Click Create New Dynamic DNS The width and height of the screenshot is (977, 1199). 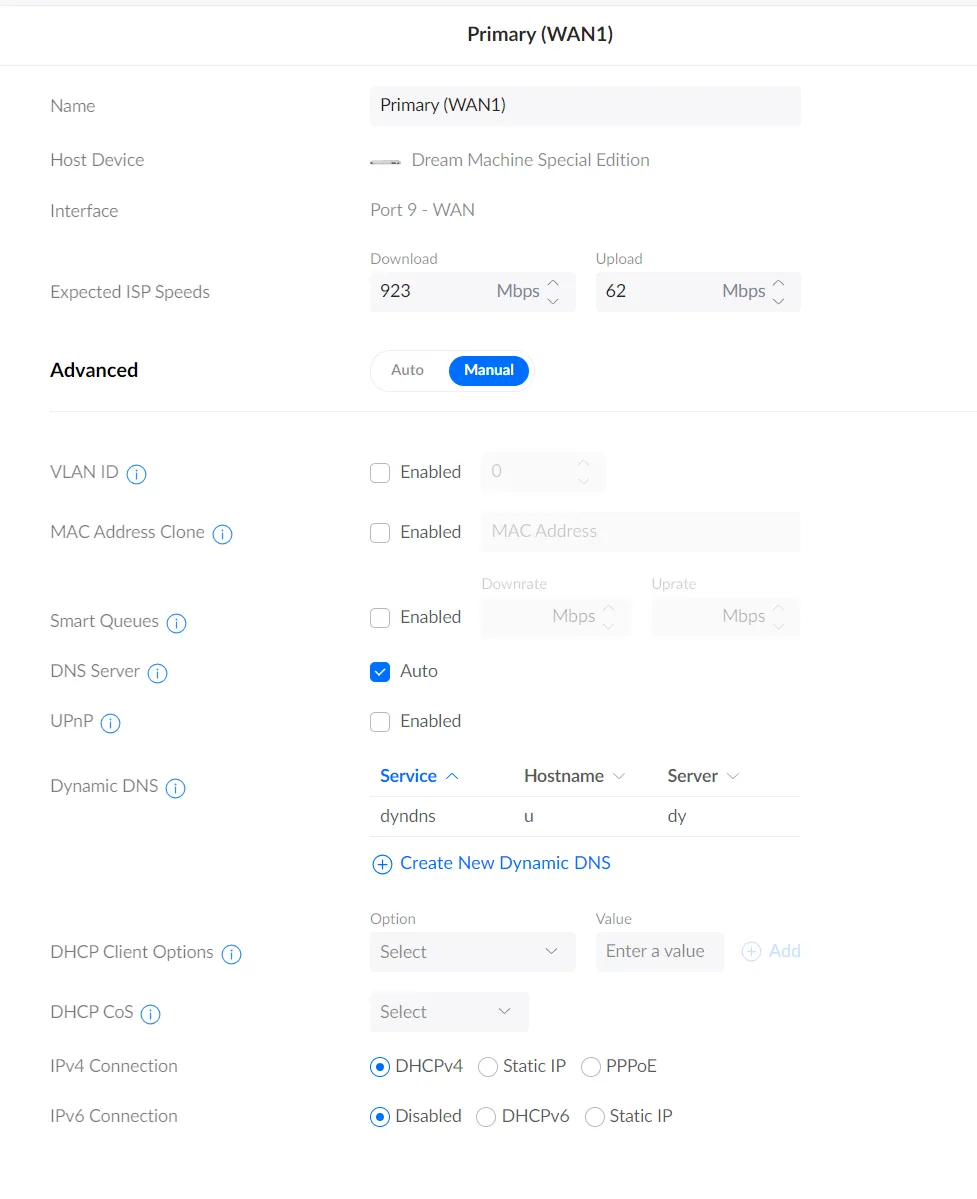pos(490,863)
